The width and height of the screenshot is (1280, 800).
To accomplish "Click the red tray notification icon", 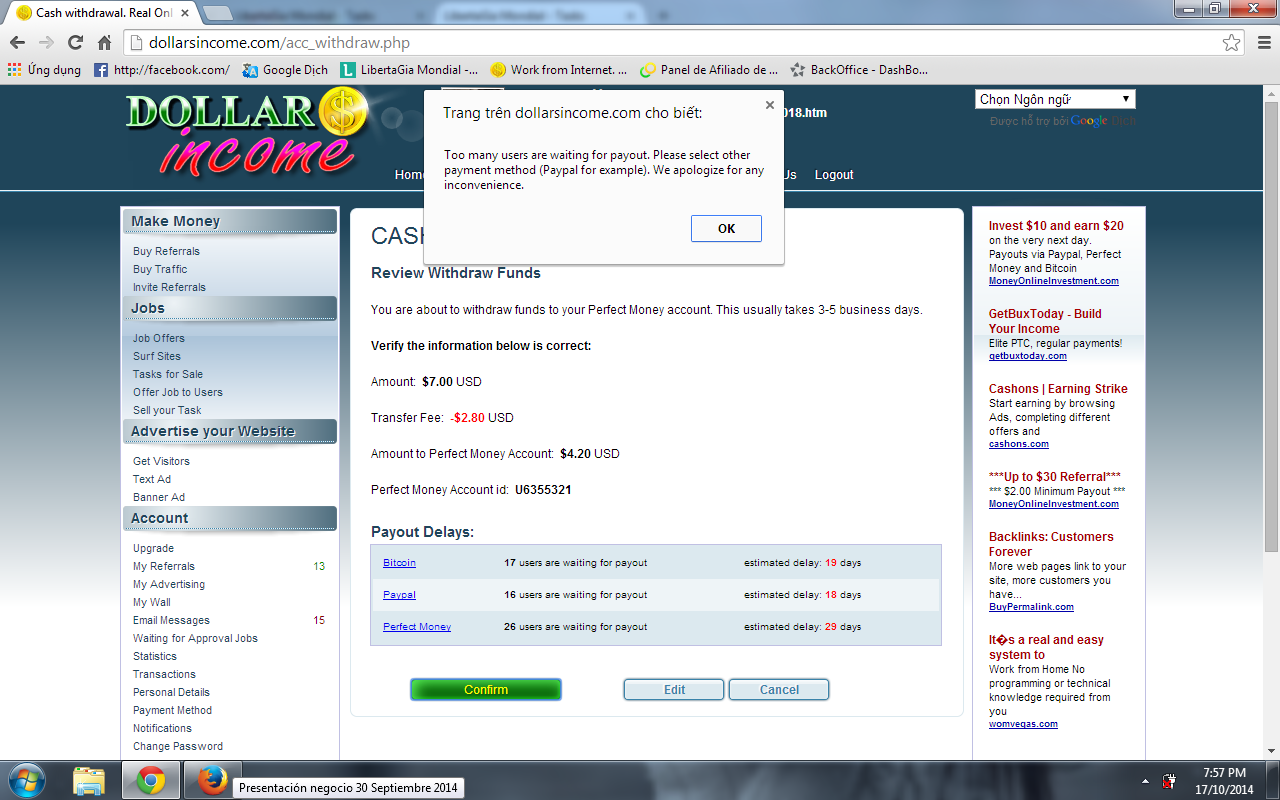I will tap(1169, 780).
